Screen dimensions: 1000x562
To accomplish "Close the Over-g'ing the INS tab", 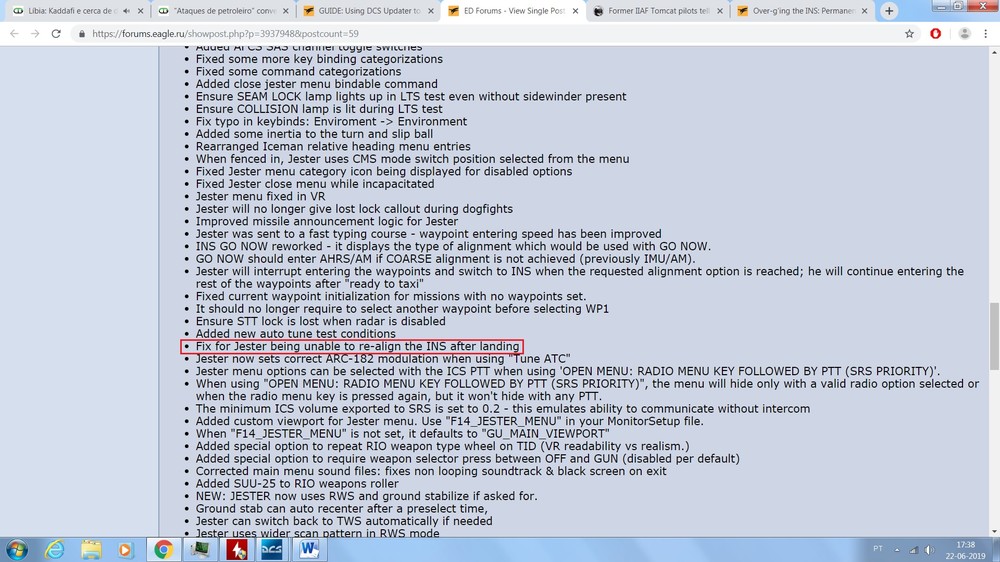I will (864, 11).
